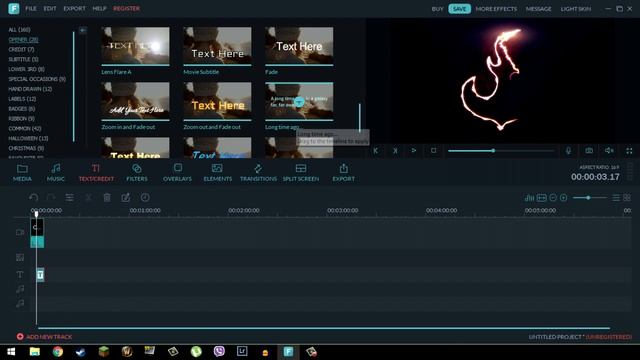
Task: Select the HALLOWEEN category
Action: coord(28,138)
